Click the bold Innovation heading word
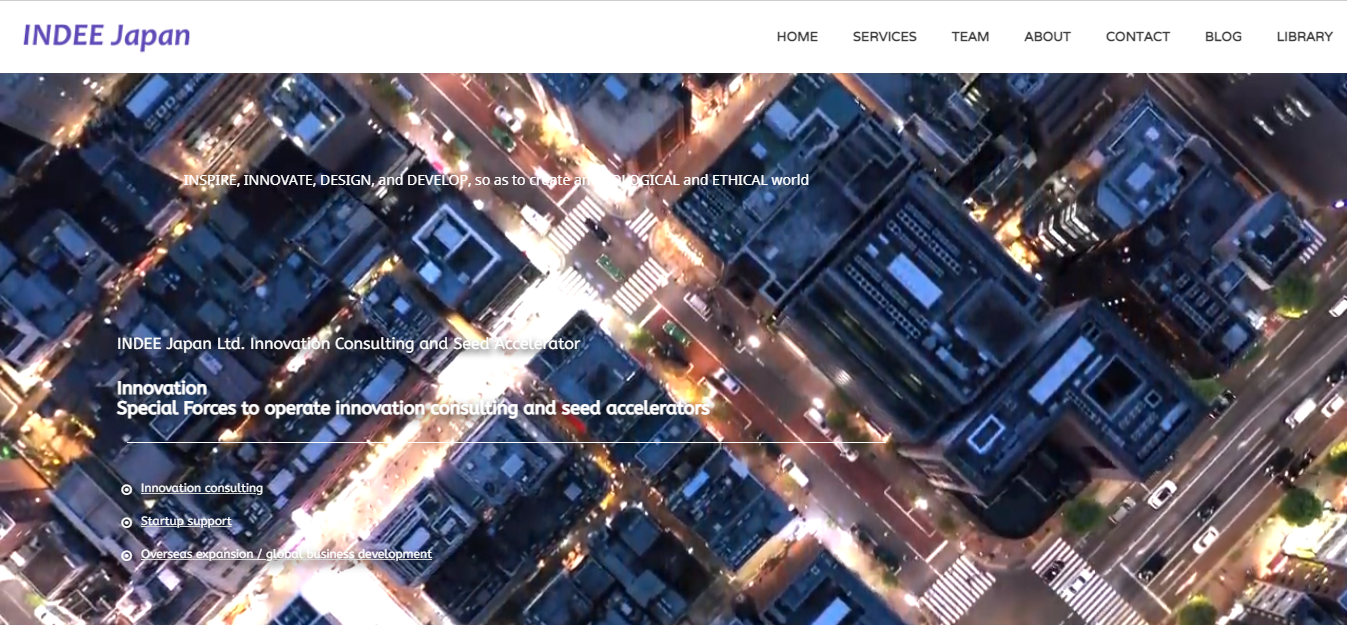Image resolution: width=1347 pixels, height=625 pixels. point(162,388)
